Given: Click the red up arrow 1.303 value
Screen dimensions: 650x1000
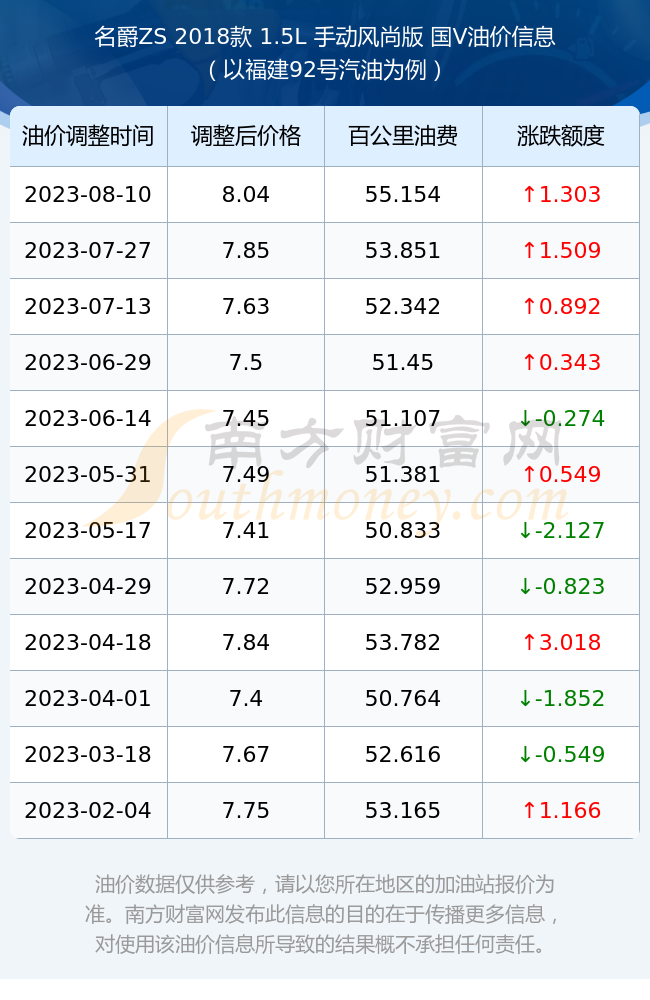Looking at the screenshot, I should coord(561,195).
